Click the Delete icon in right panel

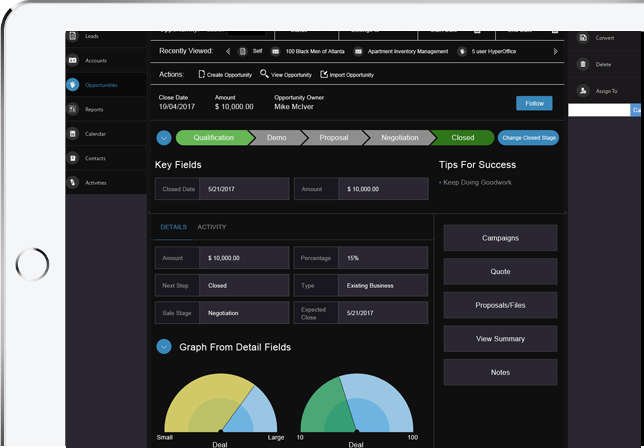(582, 64)
